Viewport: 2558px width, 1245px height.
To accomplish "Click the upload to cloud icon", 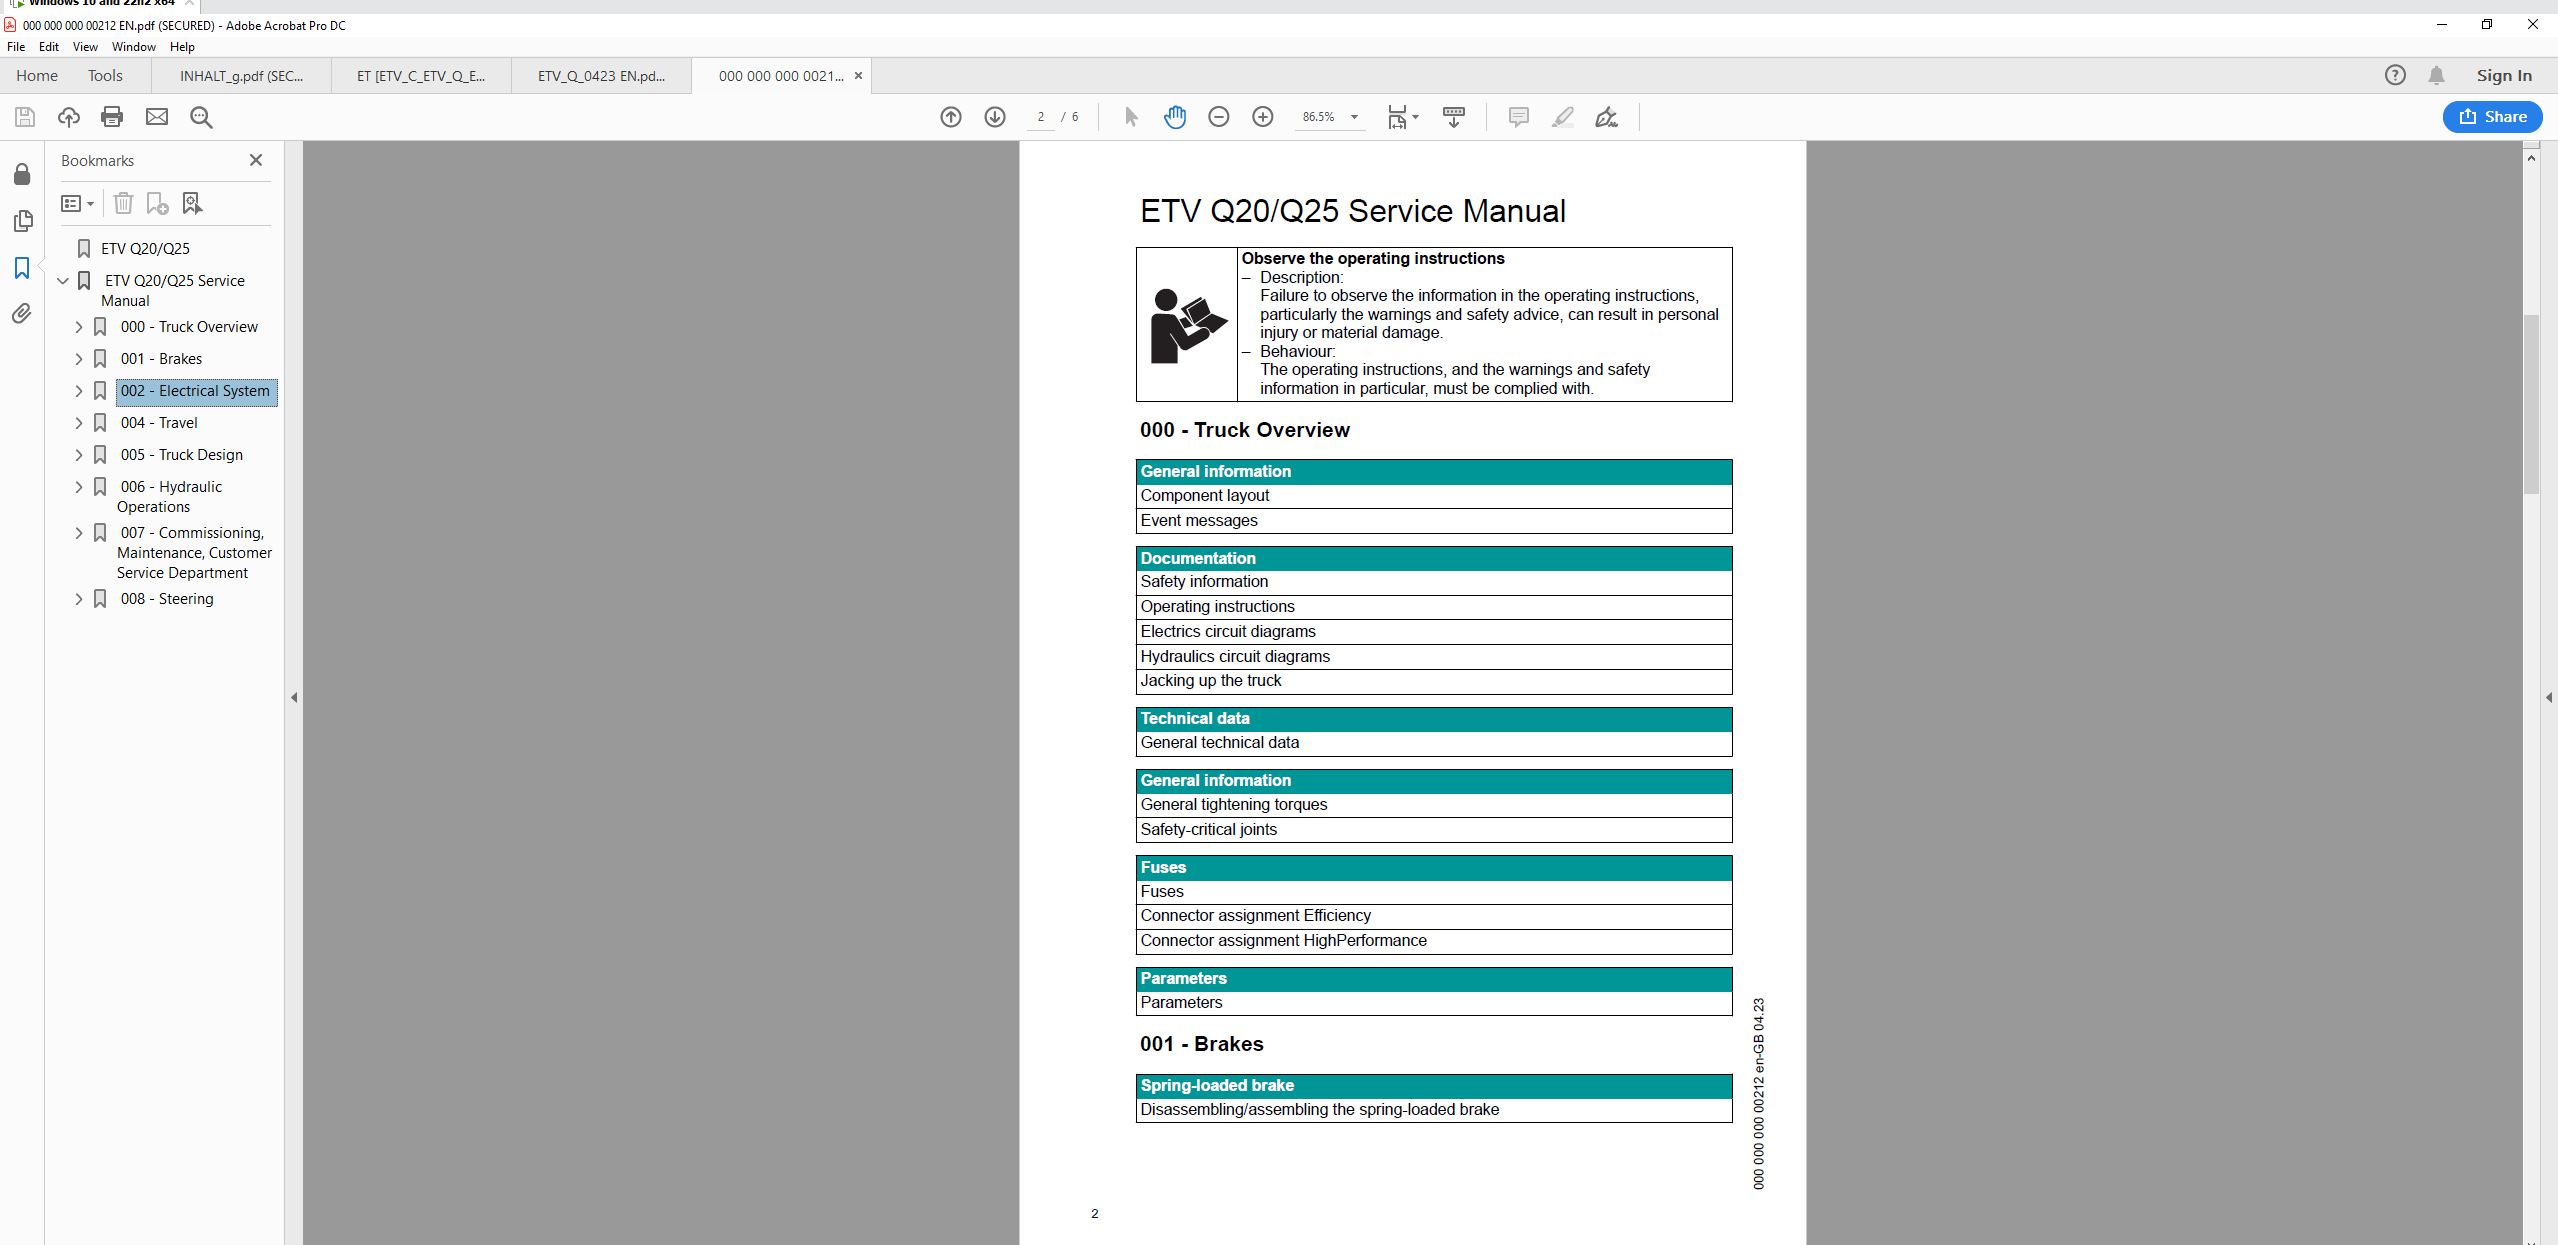I will [69, 117].
